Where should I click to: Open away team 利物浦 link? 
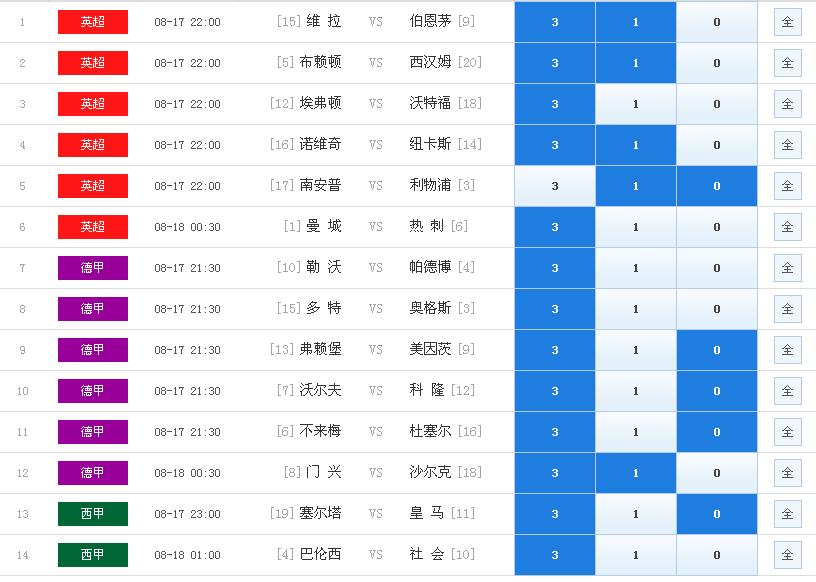tap(430, 185)
